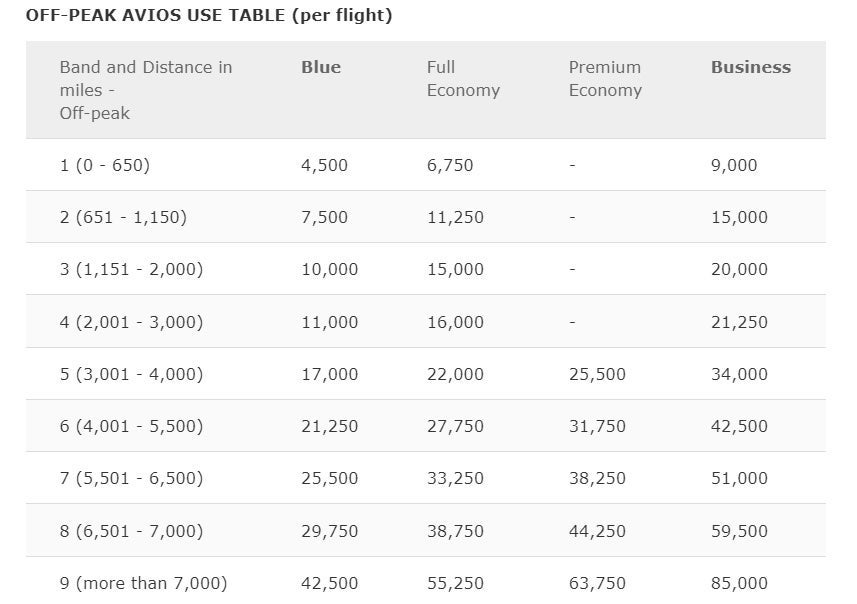The image size is (857, 604).
Task: Click the 59,500 Business value
Action: click(x=739, y=531)
